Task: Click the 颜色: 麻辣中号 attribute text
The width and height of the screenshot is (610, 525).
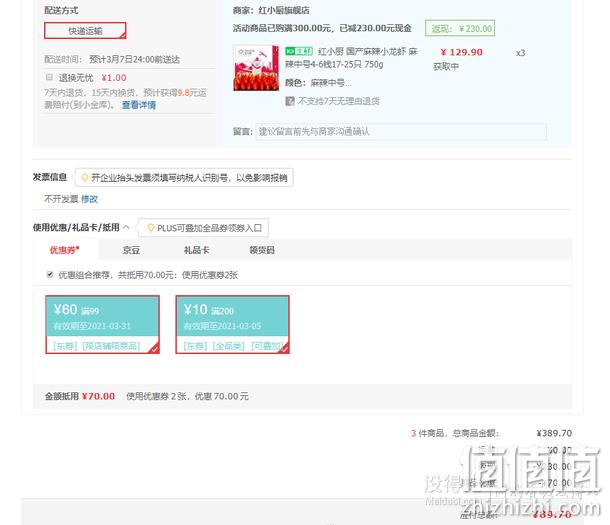Action: (318, 83)
